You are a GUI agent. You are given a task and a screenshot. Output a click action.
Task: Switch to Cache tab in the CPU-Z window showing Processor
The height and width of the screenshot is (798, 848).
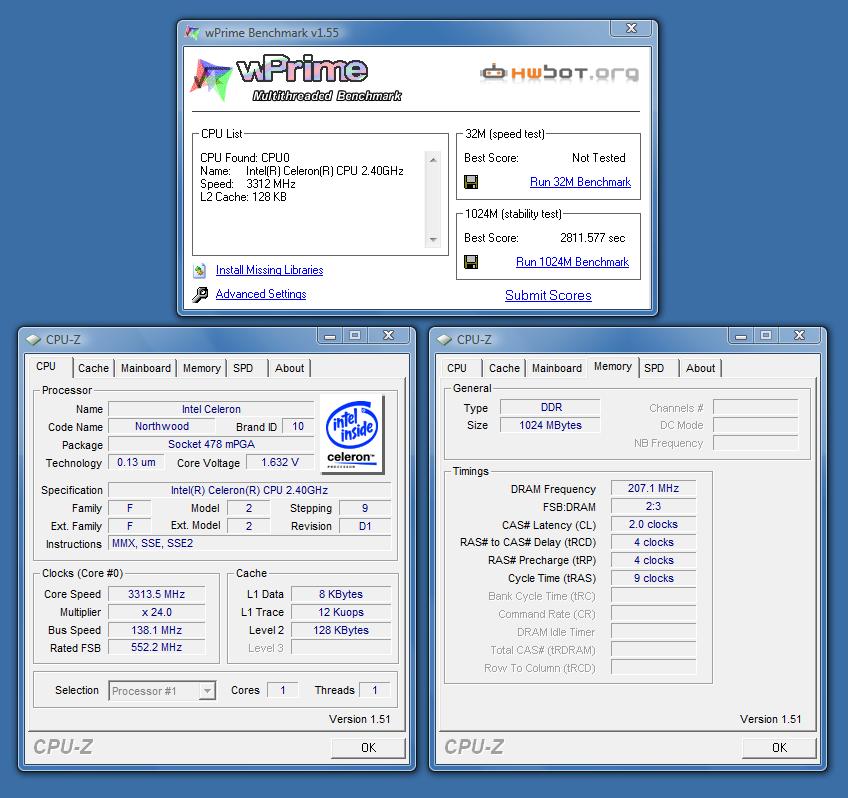[x=93, y=368]
